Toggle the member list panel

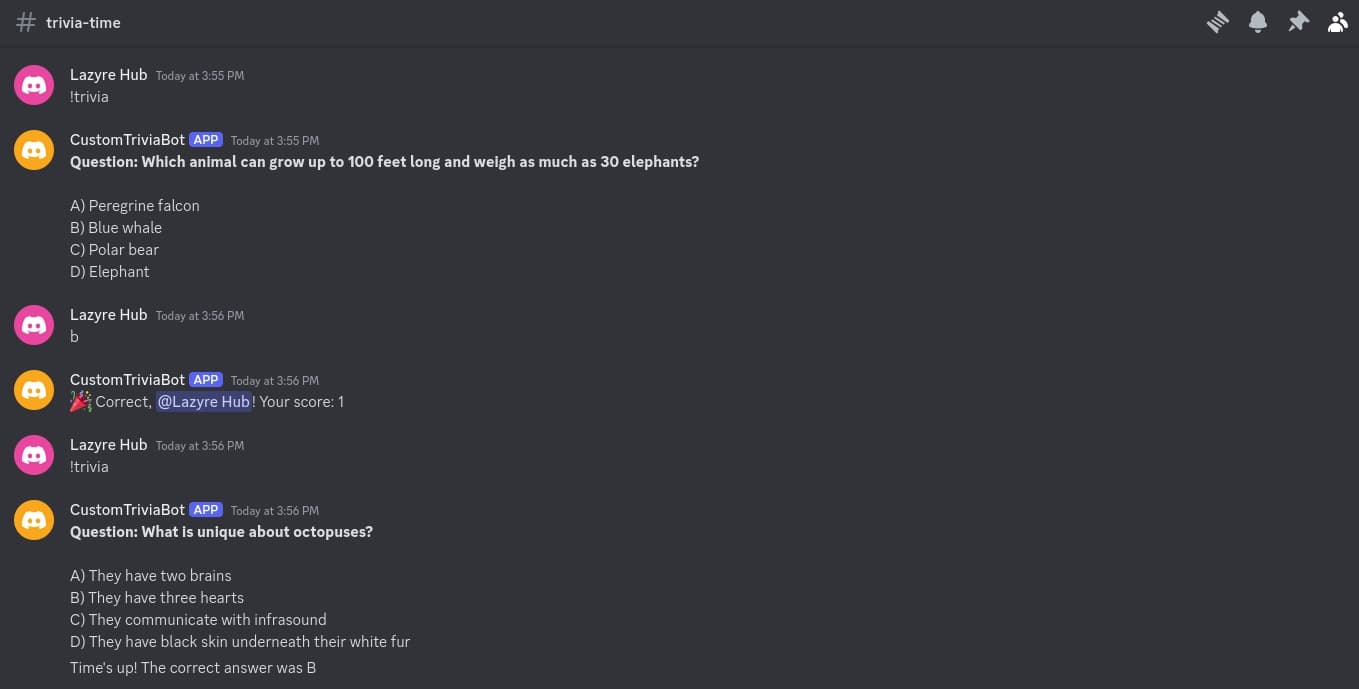click(1338, 21)
